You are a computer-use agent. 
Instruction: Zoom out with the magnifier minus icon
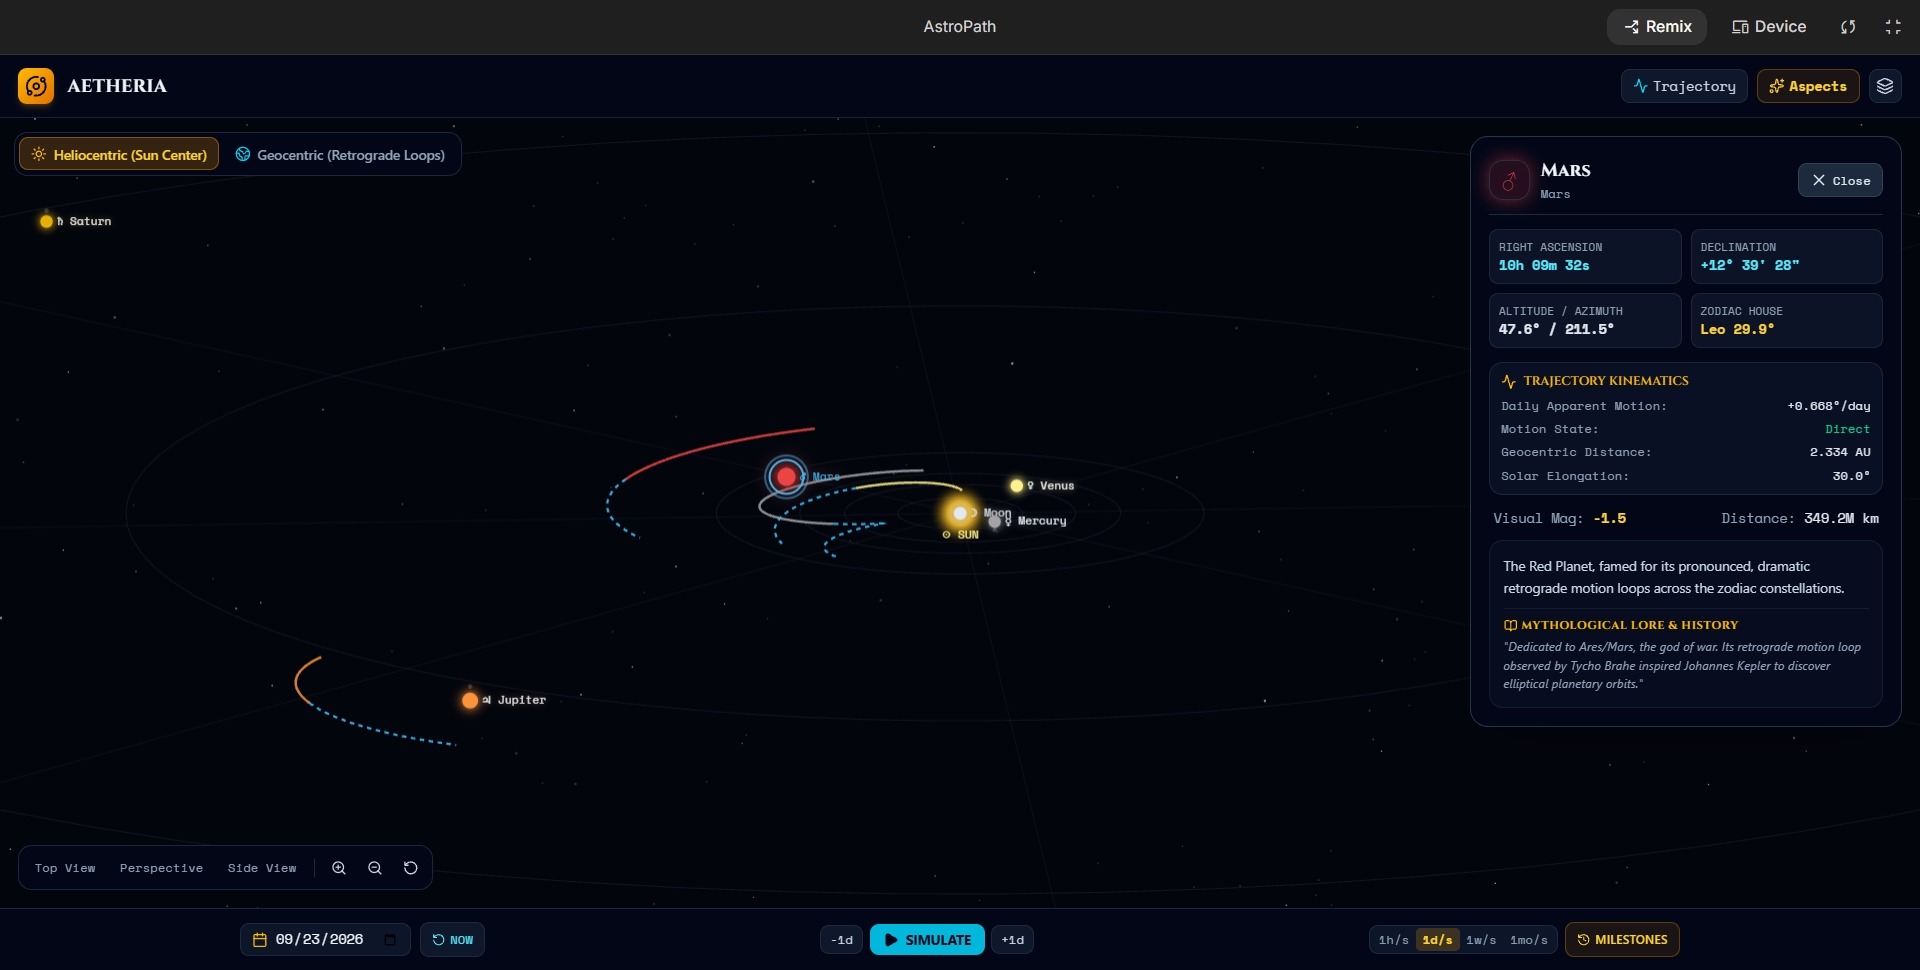(x=375, y=868)
